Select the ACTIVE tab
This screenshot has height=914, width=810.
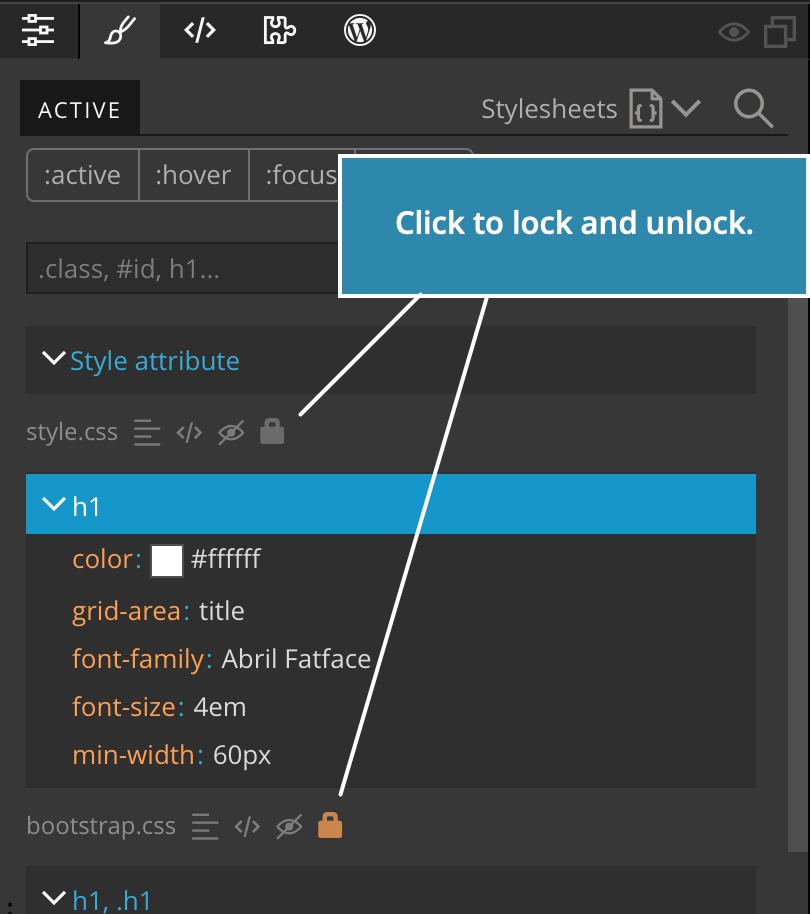[80, 108]
